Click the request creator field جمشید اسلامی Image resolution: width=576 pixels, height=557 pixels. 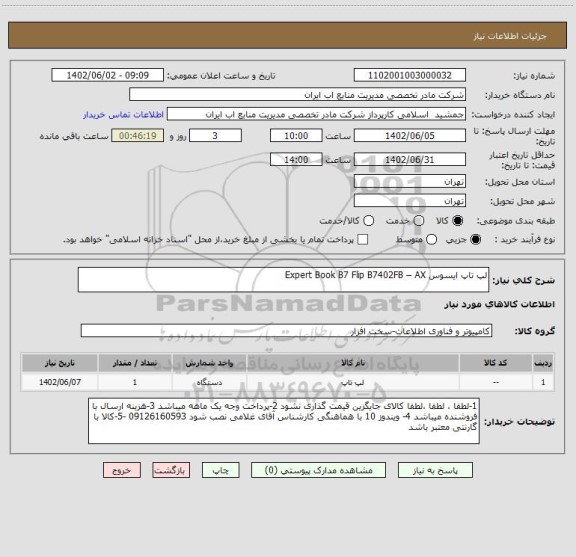316,114
